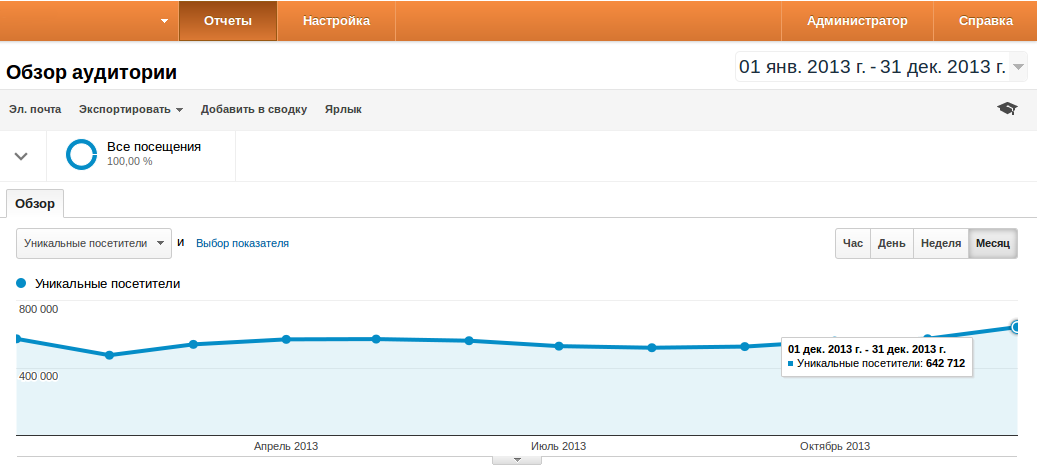Open the Справка help menu
Viewport: 1037px width, 471px height.
[985, 21]
